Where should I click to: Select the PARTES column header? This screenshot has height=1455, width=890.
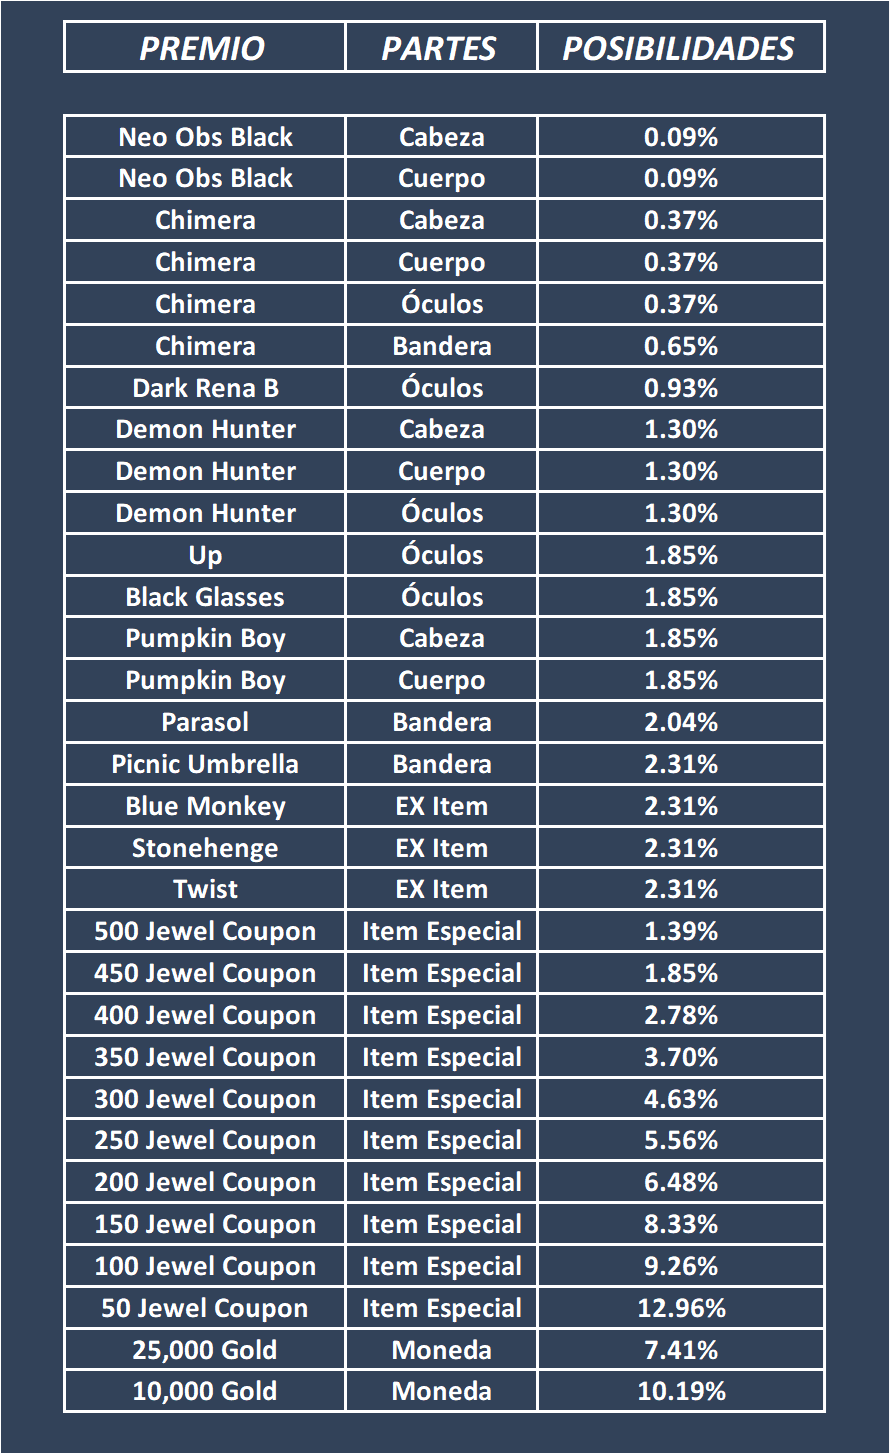tap(440, 48)
